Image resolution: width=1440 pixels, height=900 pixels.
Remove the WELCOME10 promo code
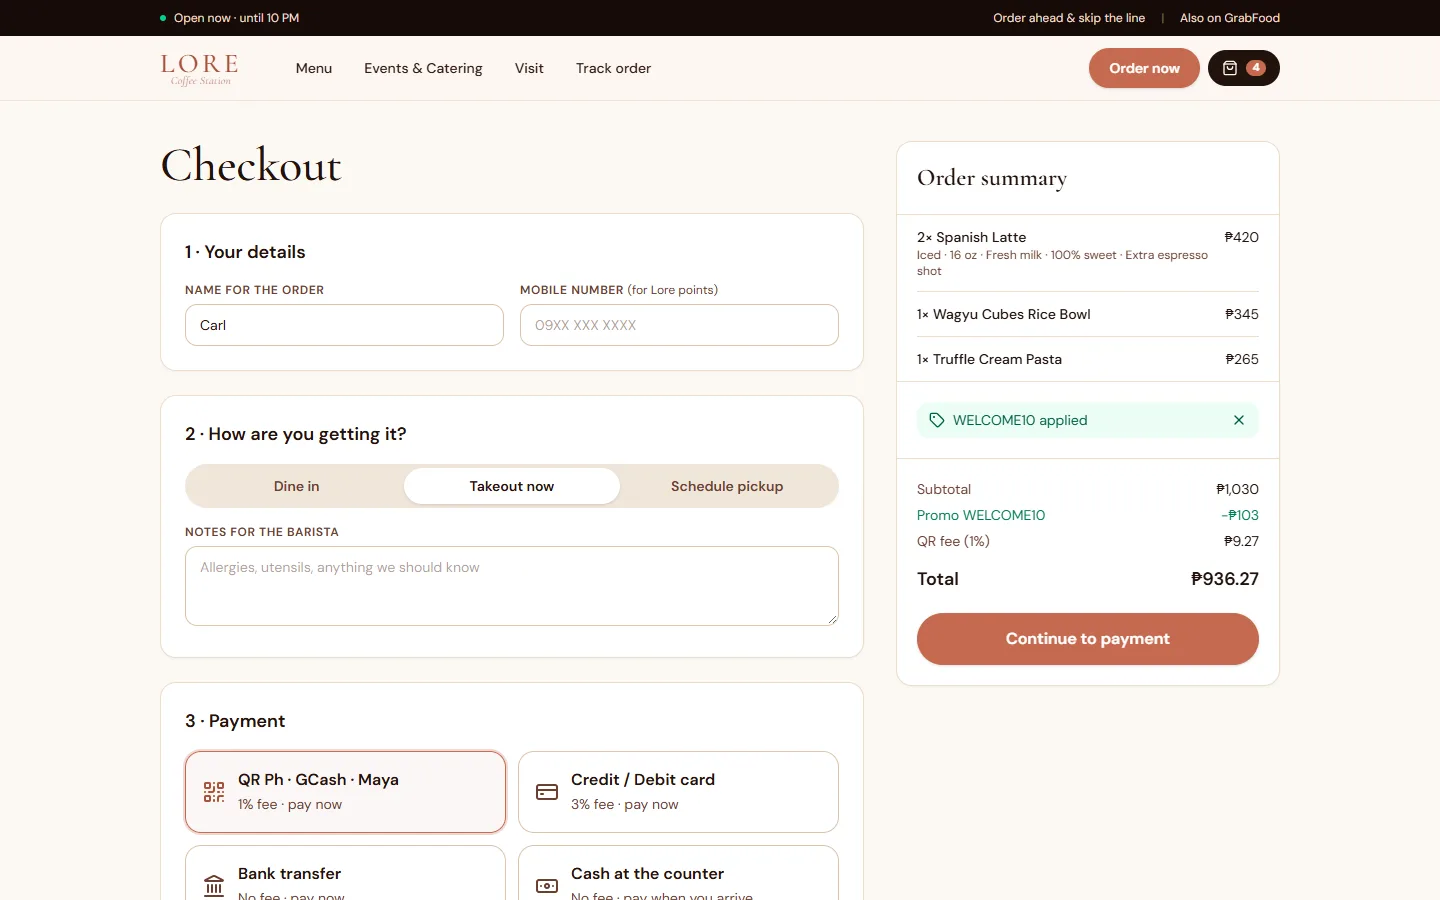pos(1239,420)
